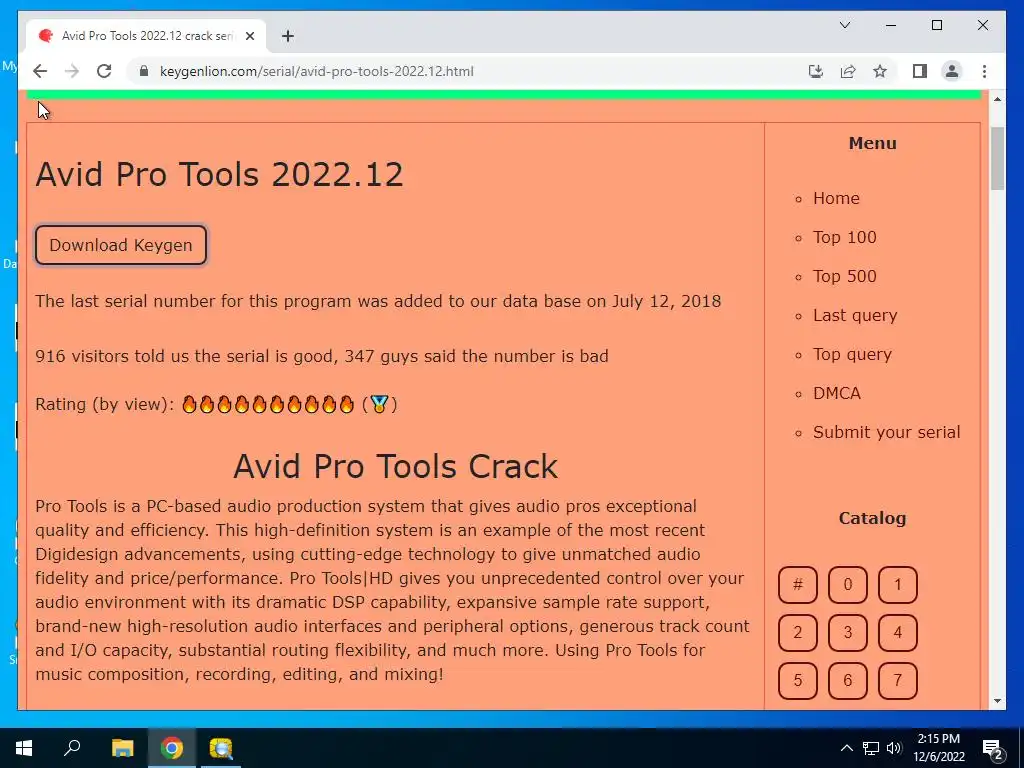Viewport: 1024px width, 768px height.
Task: Open the notification center icon
Action: click(993, 749)
